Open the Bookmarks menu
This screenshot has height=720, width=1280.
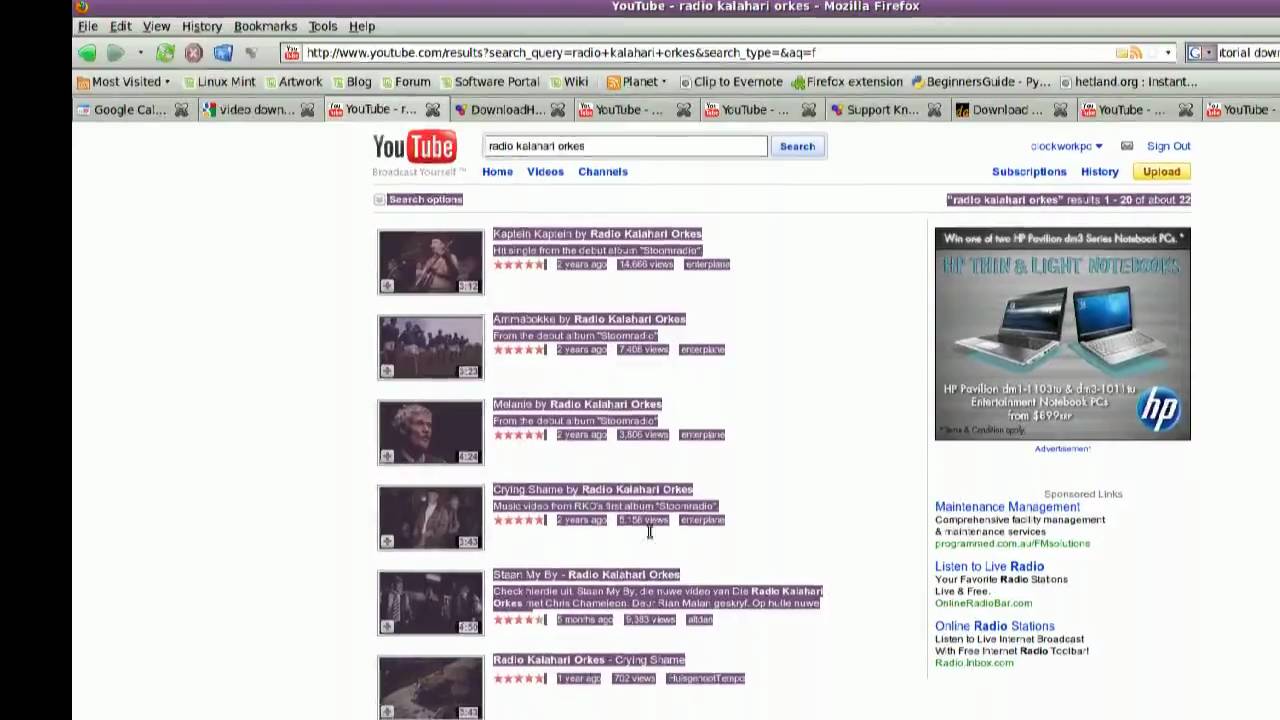click(x=265, y=26)
